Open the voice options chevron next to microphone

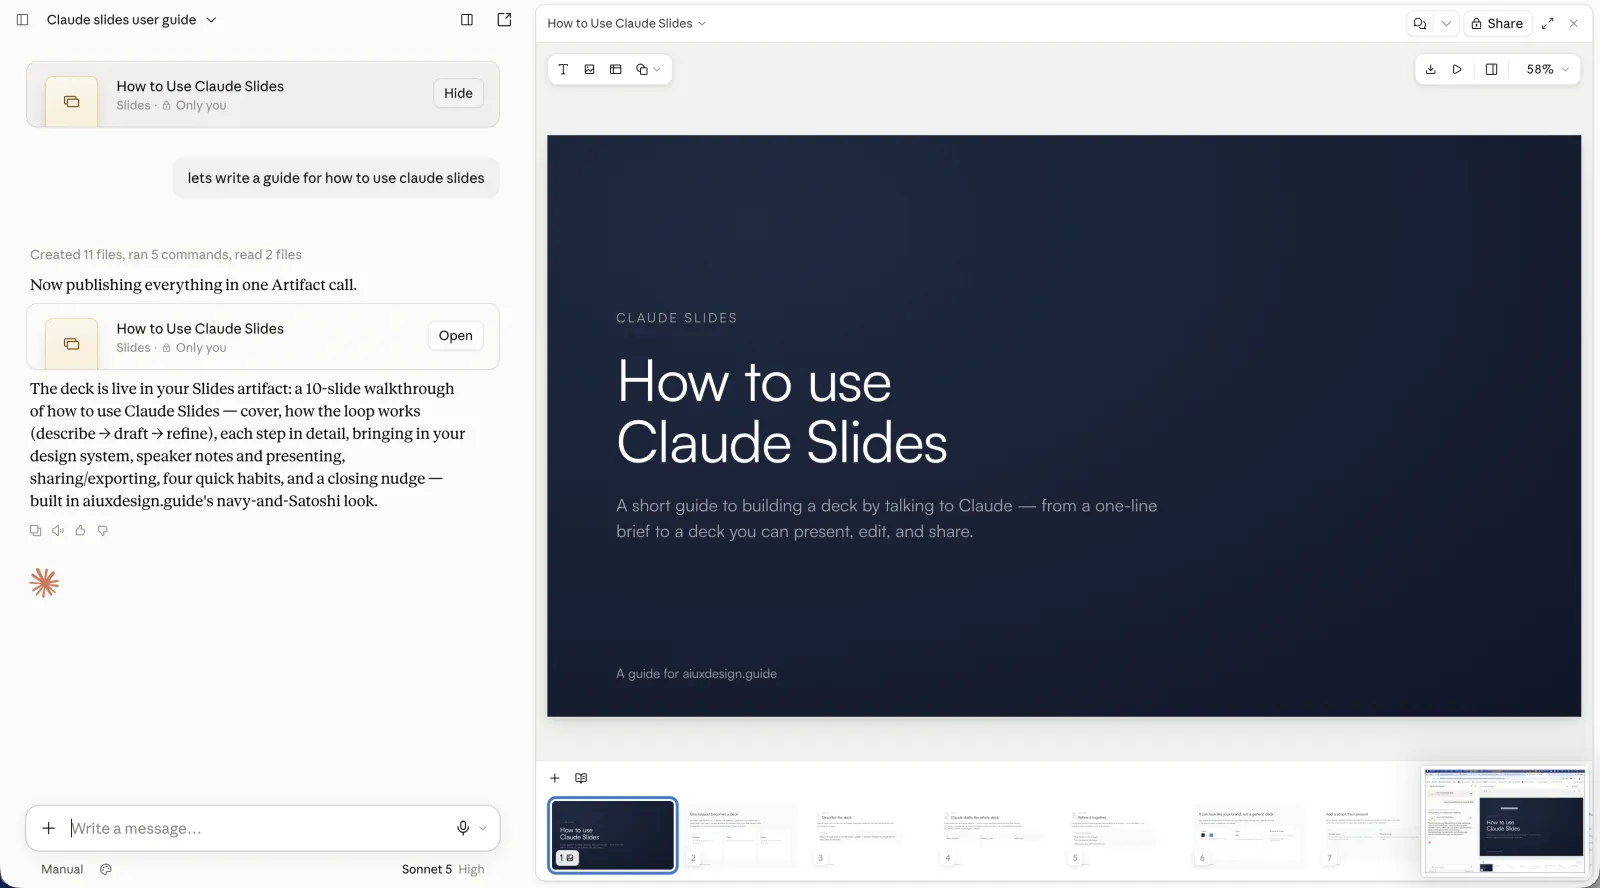(483, 828)
